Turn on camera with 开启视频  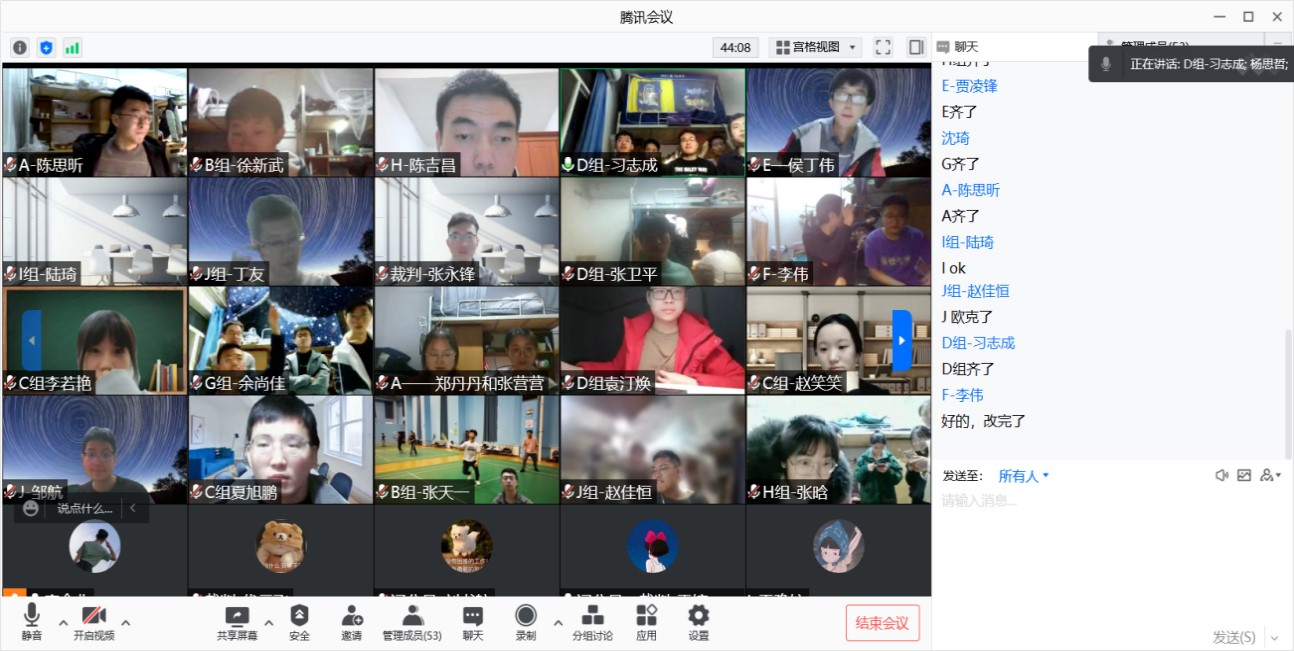94,622
